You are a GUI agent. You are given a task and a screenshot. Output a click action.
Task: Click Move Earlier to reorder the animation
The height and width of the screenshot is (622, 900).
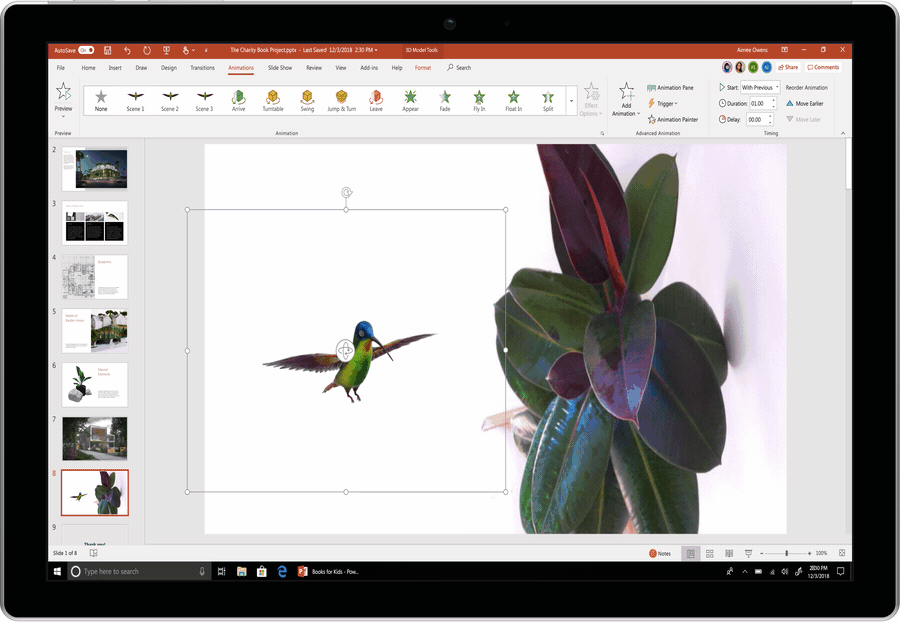click(x=806, y=103)
